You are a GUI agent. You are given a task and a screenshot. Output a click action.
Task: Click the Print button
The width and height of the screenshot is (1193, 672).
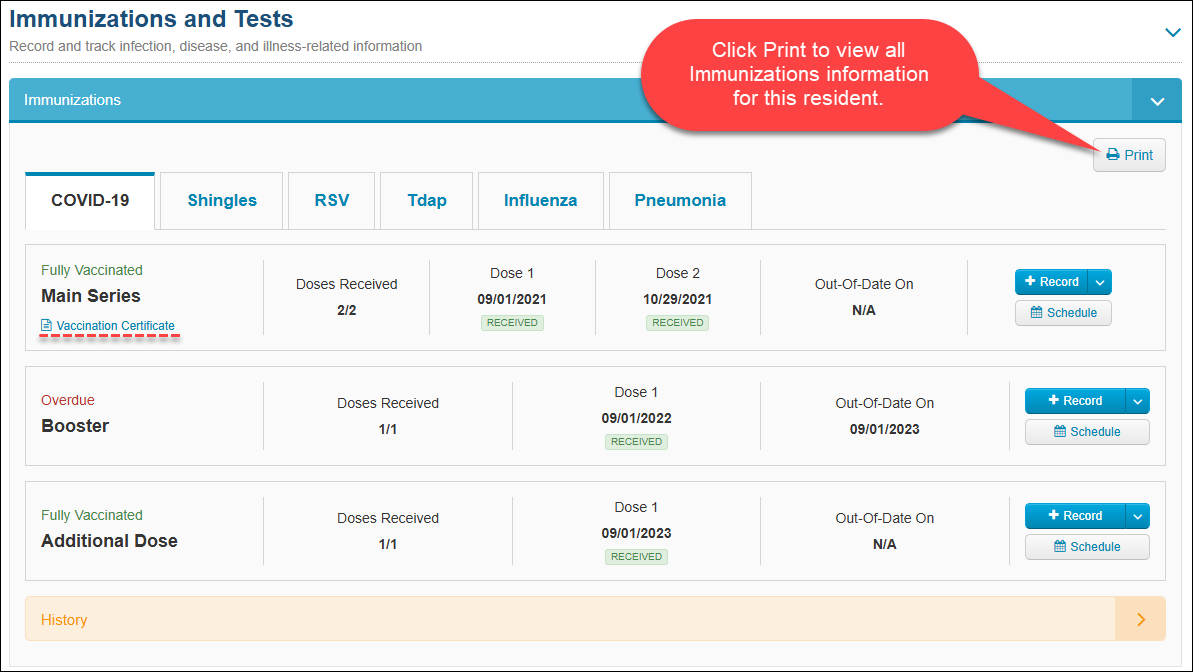(1129, 154)
